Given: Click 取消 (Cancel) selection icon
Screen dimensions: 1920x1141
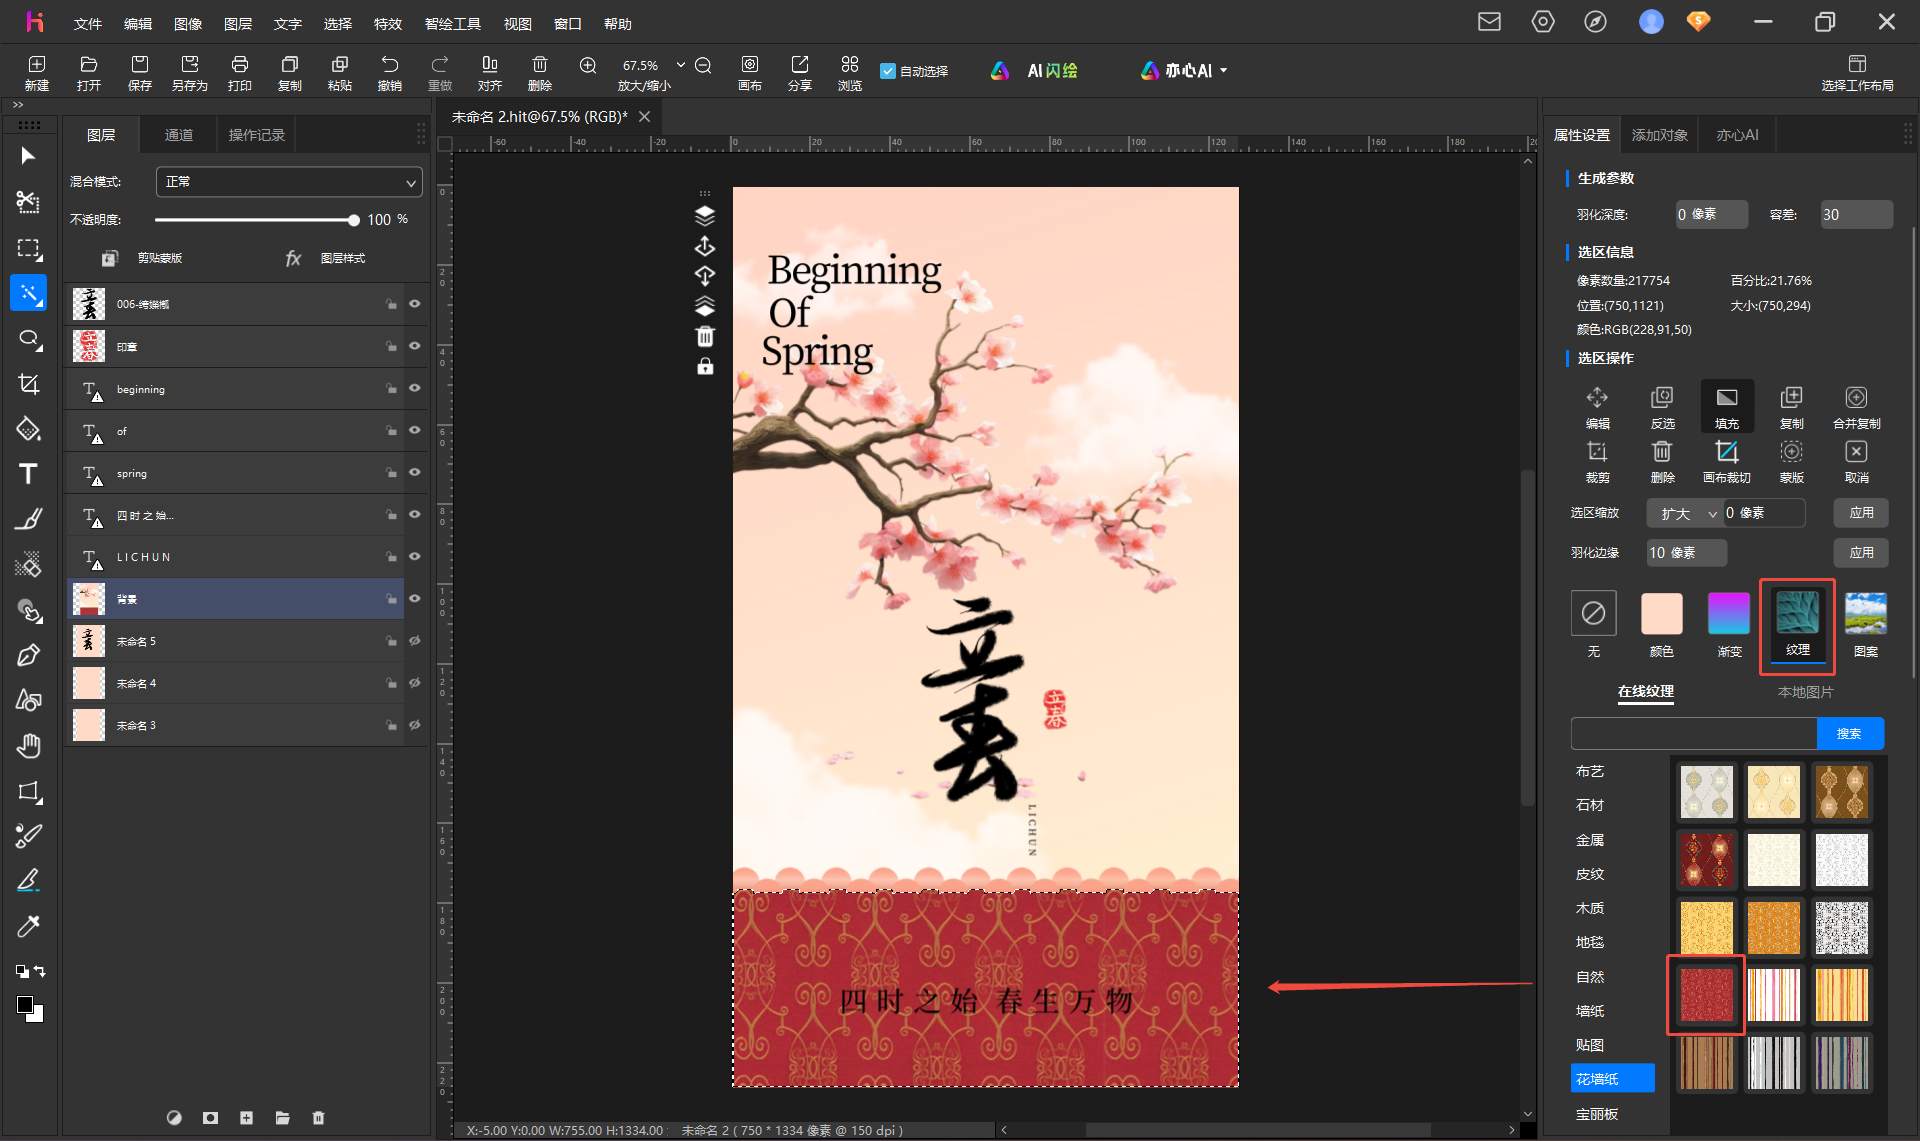Looking at the screenshot, I should tap(1856, 461).
